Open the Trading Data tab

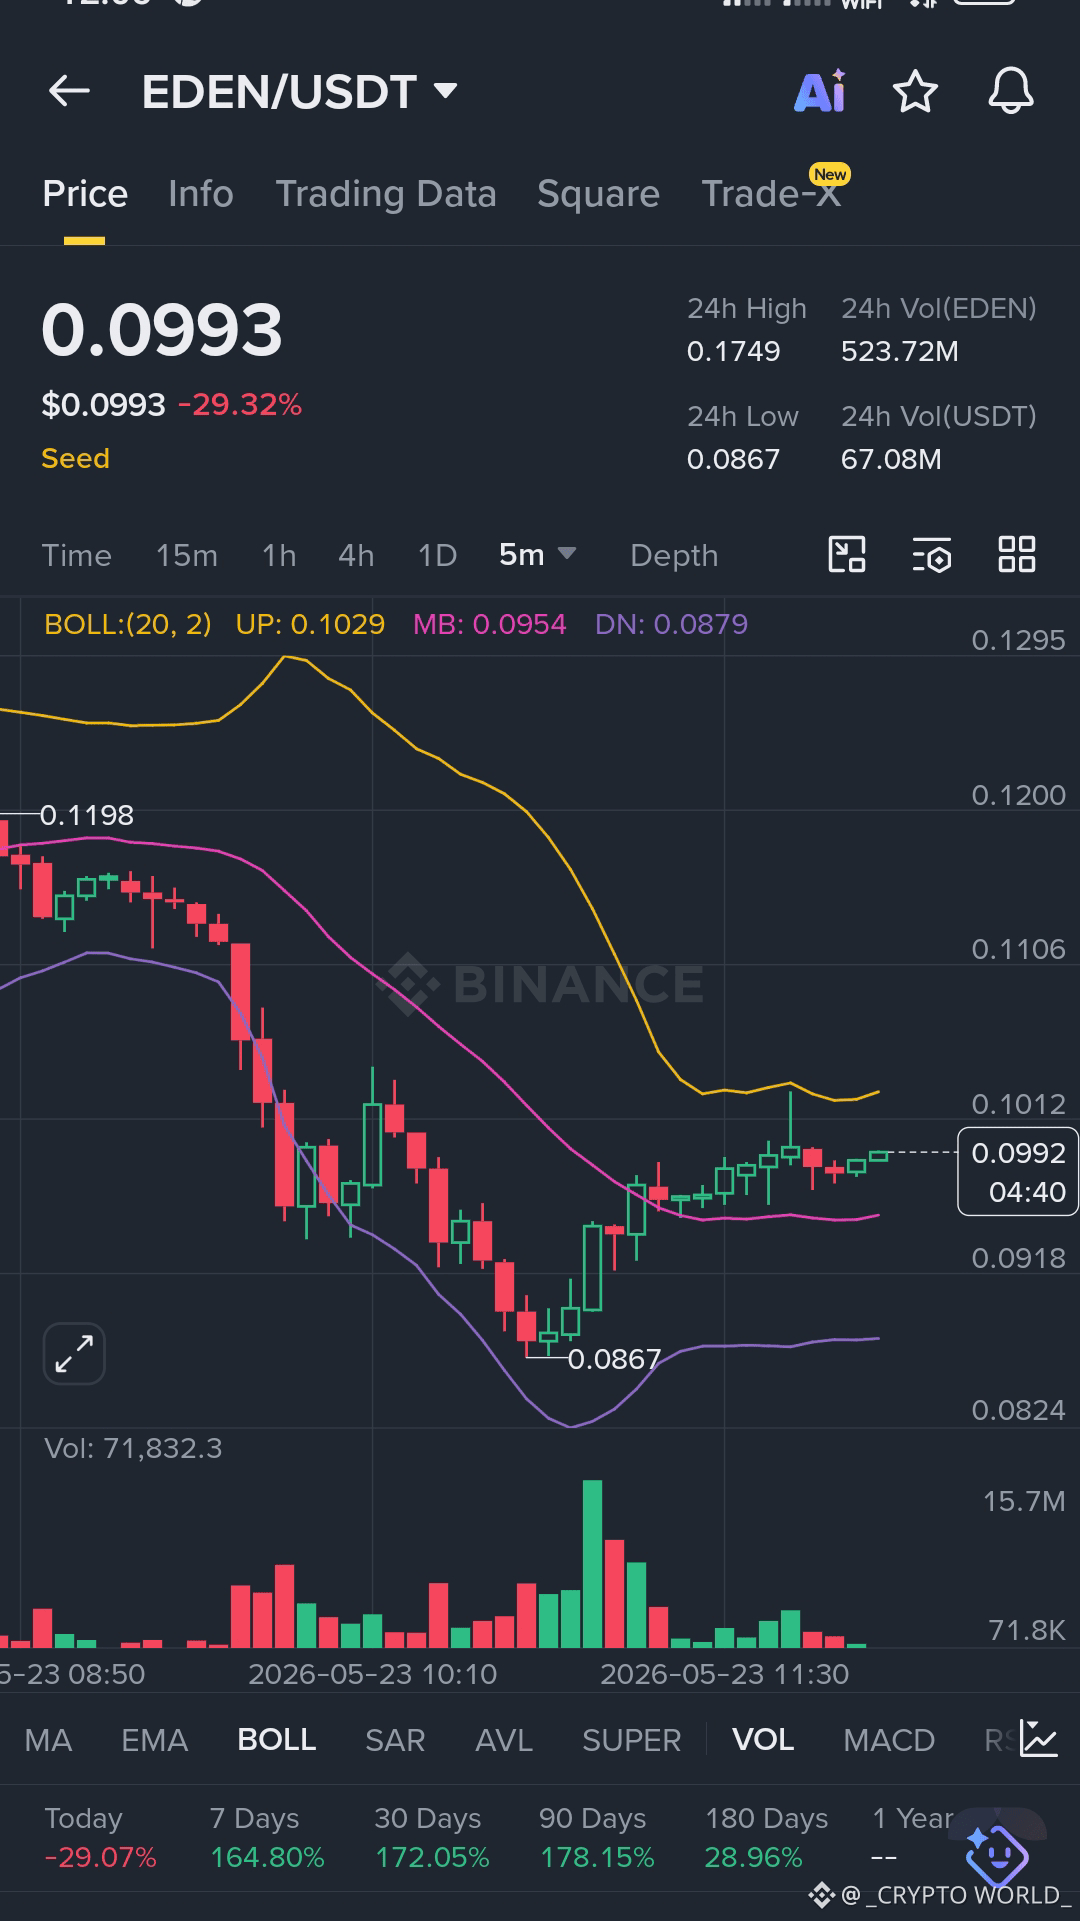click(x=386, y=194)
